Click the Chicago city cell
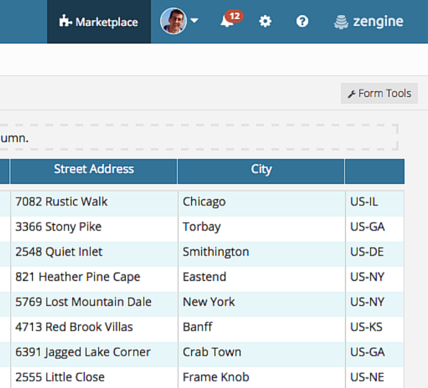Image resolution: width=428 pixels, height=388 pixels. click(x=262, y=204)
